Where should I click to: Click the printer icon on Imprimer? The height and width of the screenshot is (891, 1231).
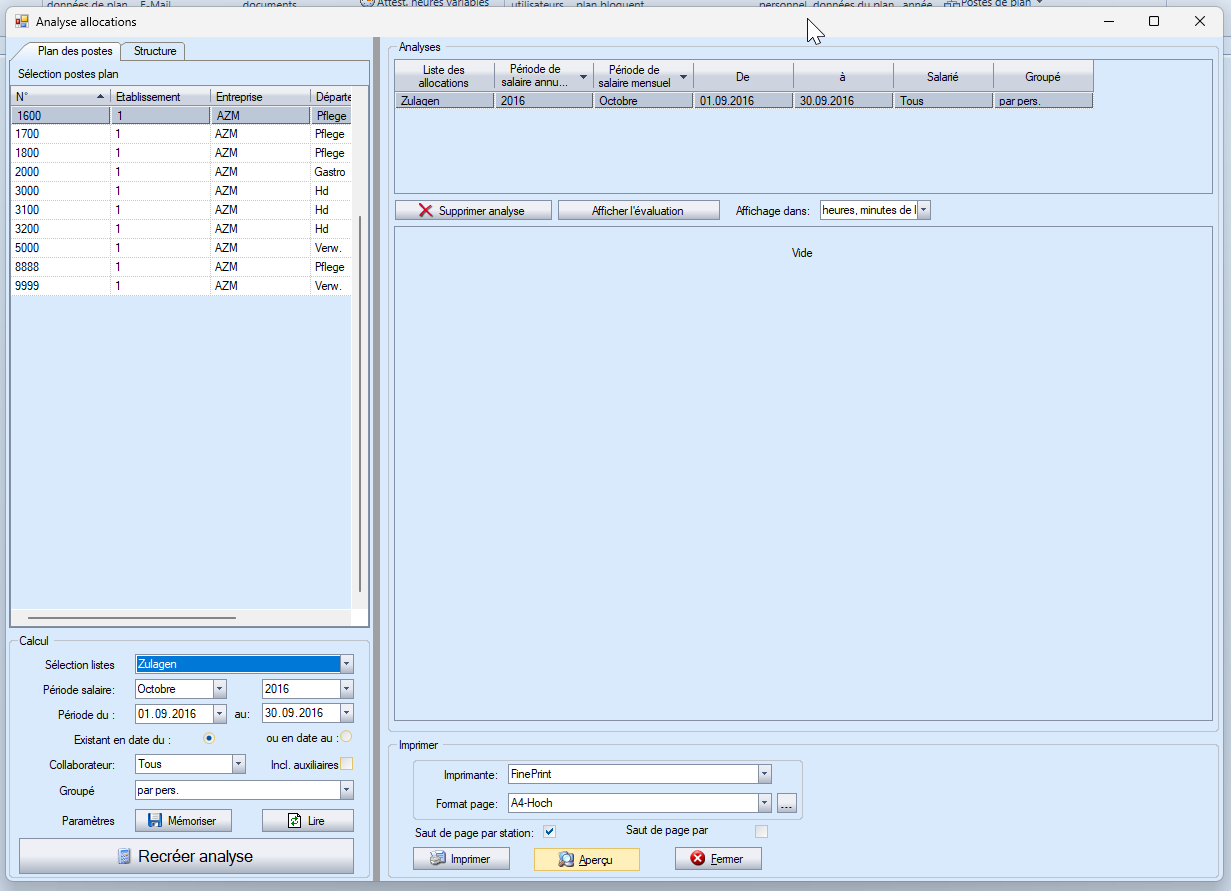pos(437,859)
